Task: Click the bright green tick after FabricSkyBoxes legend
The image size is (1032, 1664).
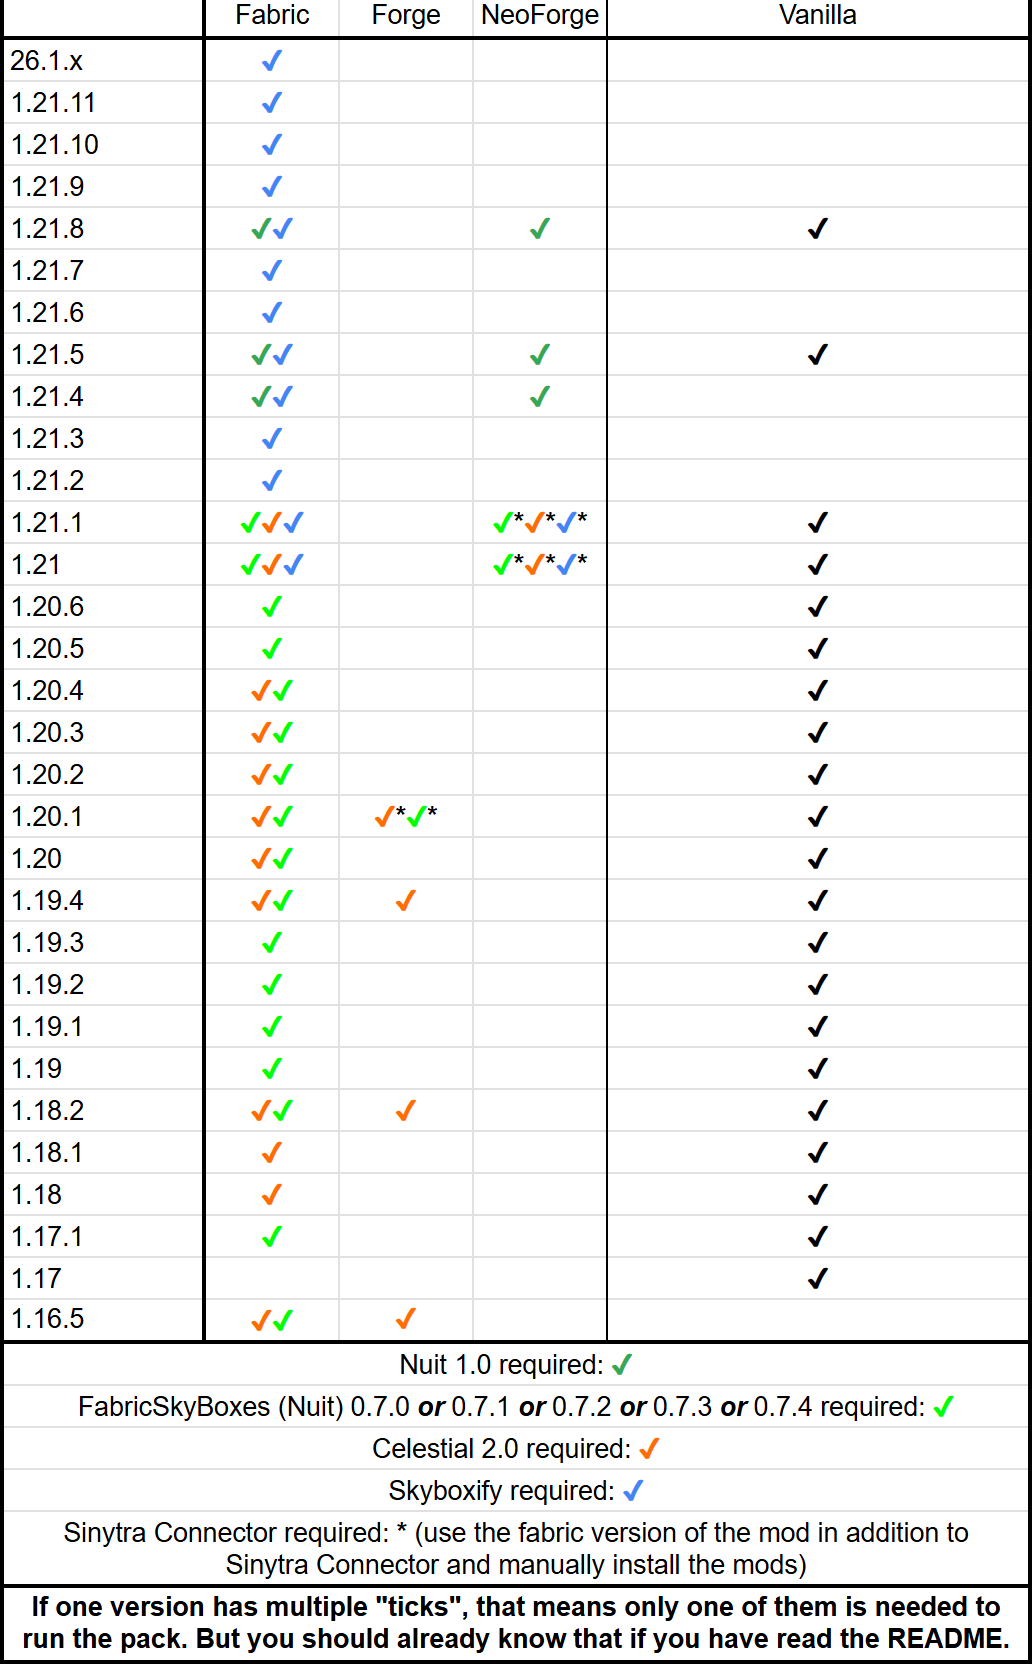Action: (944, 1407)
